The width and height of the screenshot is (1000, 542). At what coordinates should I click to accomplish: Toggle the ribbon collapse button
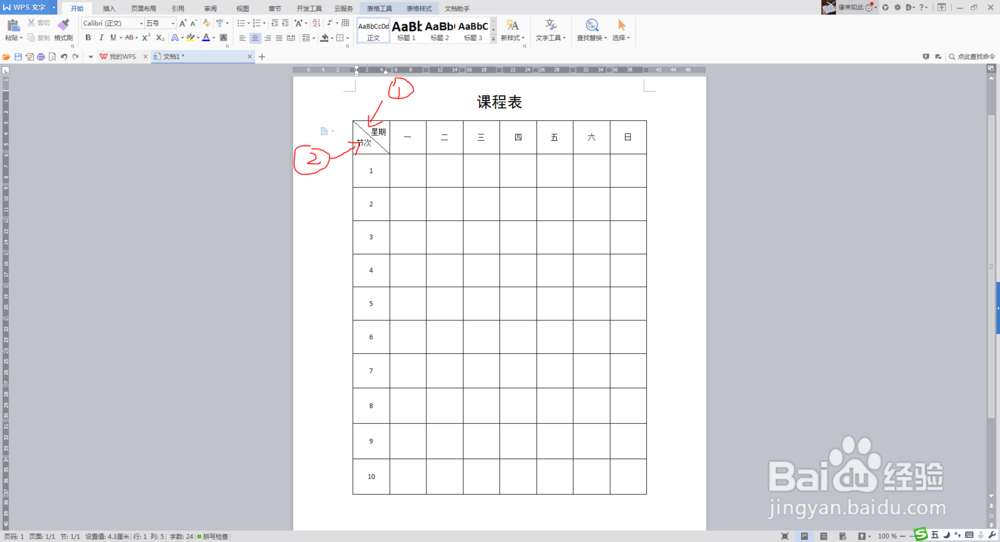[x=941, y=7]
